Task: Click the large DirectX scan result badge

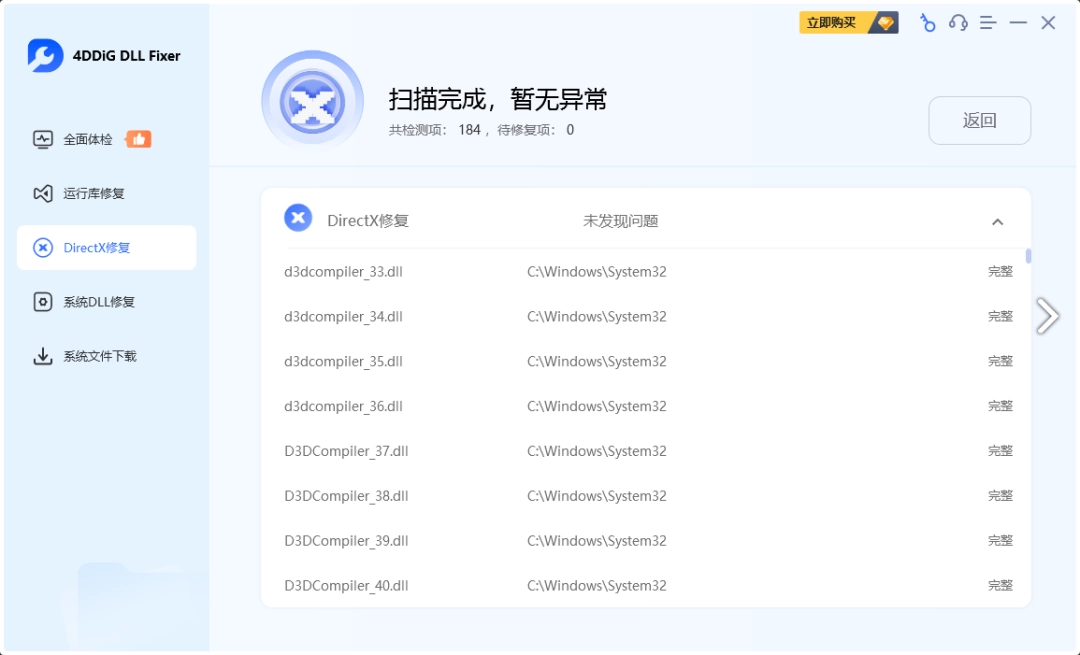Action: pos(313,100)
